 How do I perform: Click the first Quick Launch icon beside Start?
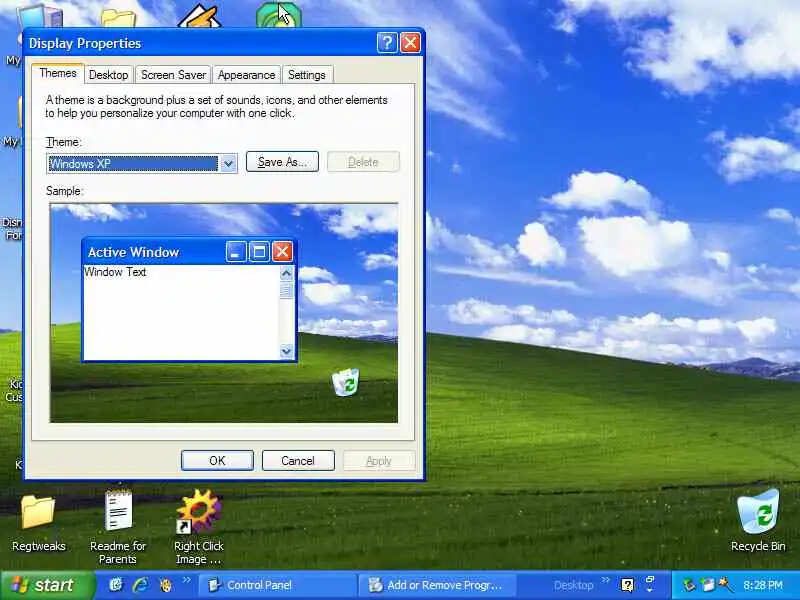click(x=116, y=585)
